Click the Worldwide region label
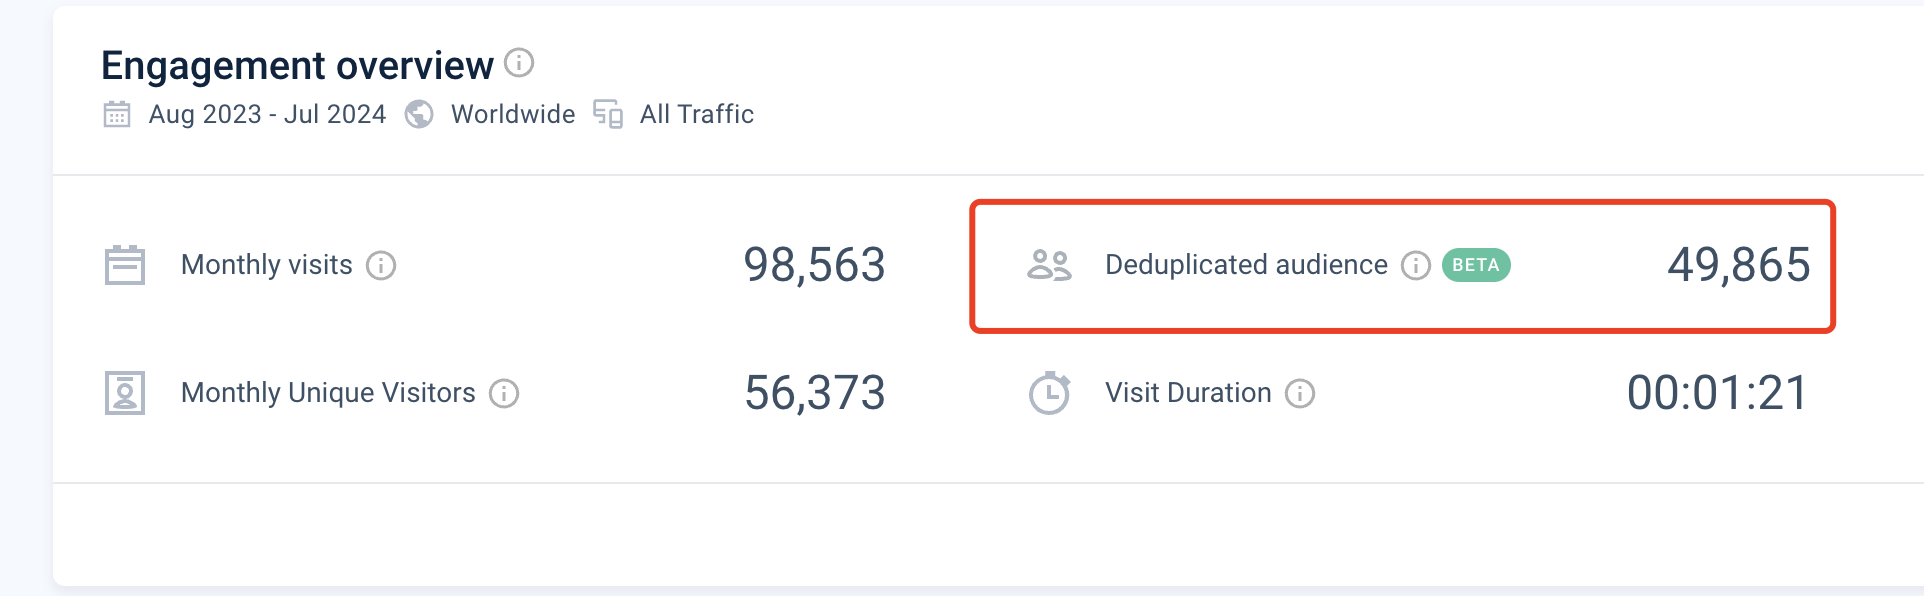The height and width of the screenshot is (596, 1924). click(513, 114)
